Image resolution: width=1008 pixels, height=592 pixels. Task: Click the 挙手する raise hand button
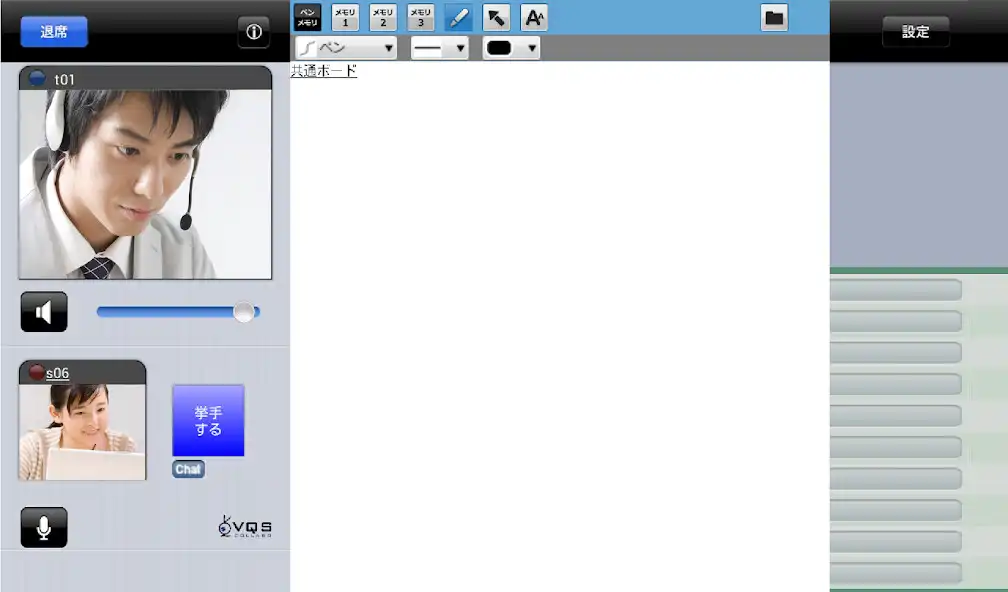(208, 420)
